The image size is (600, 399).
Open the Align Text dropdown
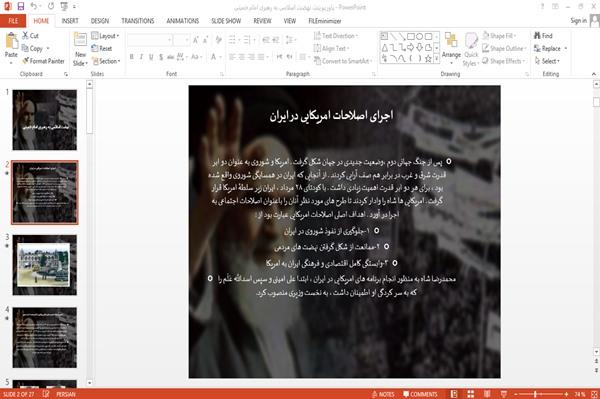click(x=331, y=48)
